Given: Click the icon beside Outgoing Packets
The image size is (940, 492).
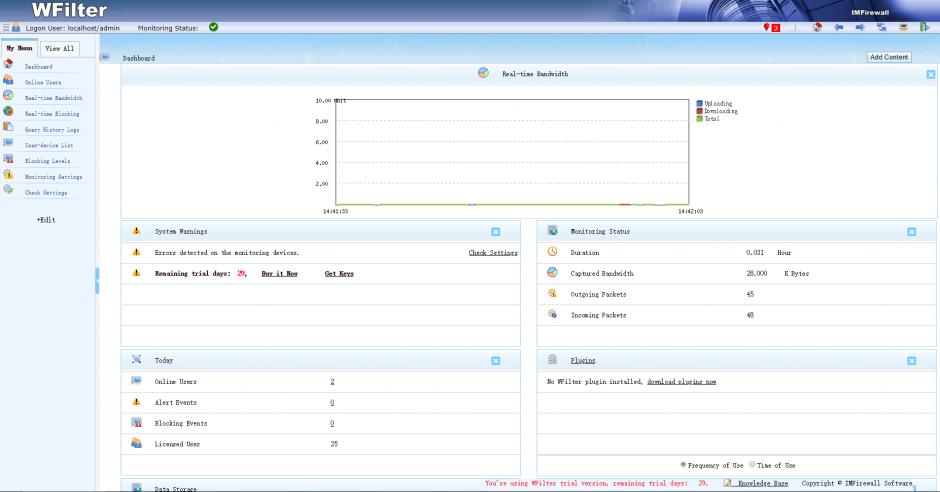Looking at the screenshot, I should (552, 294).
